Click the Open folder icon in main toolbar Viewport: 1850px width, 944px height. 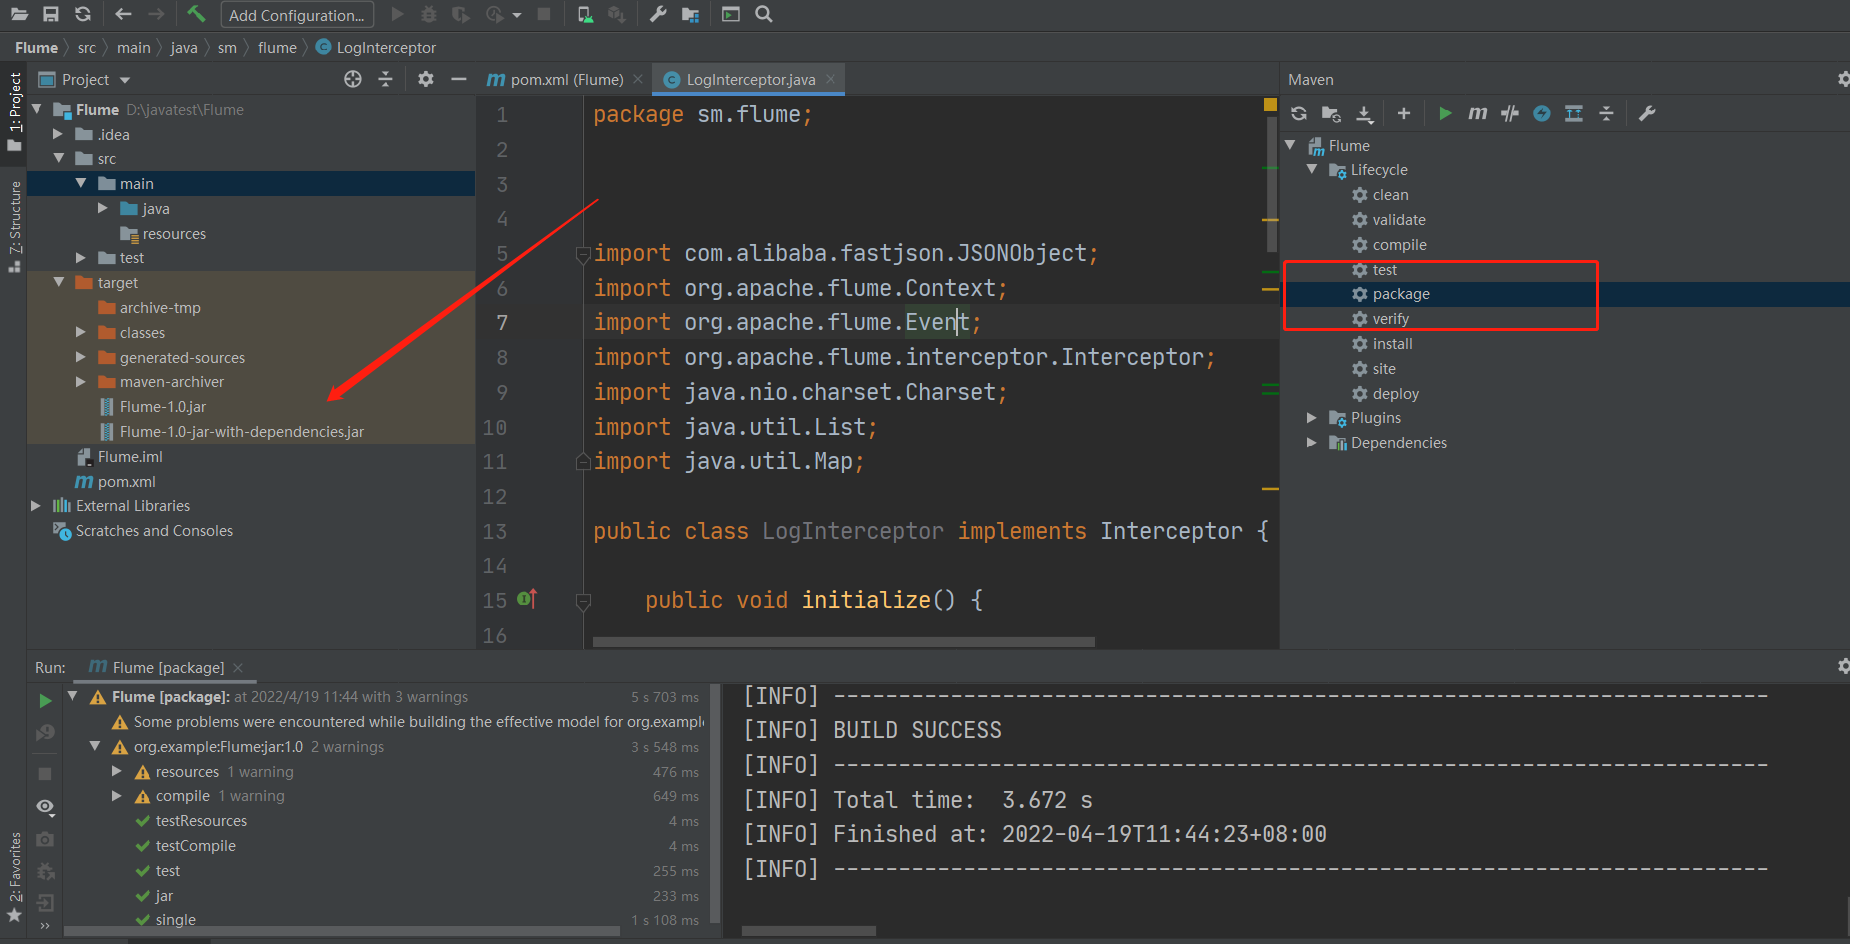coord(19,14)
